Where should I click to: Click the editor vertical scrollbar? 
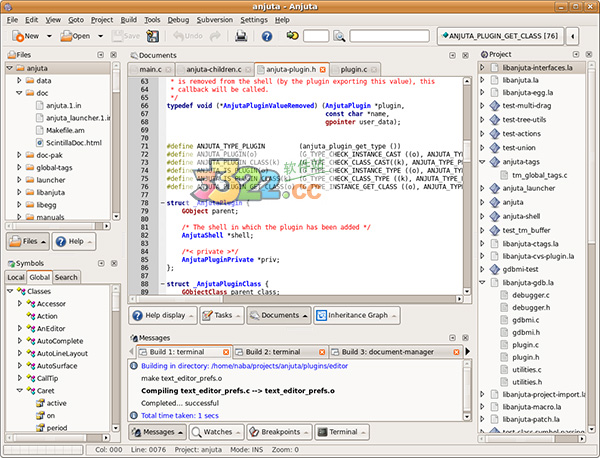(467, 186)
